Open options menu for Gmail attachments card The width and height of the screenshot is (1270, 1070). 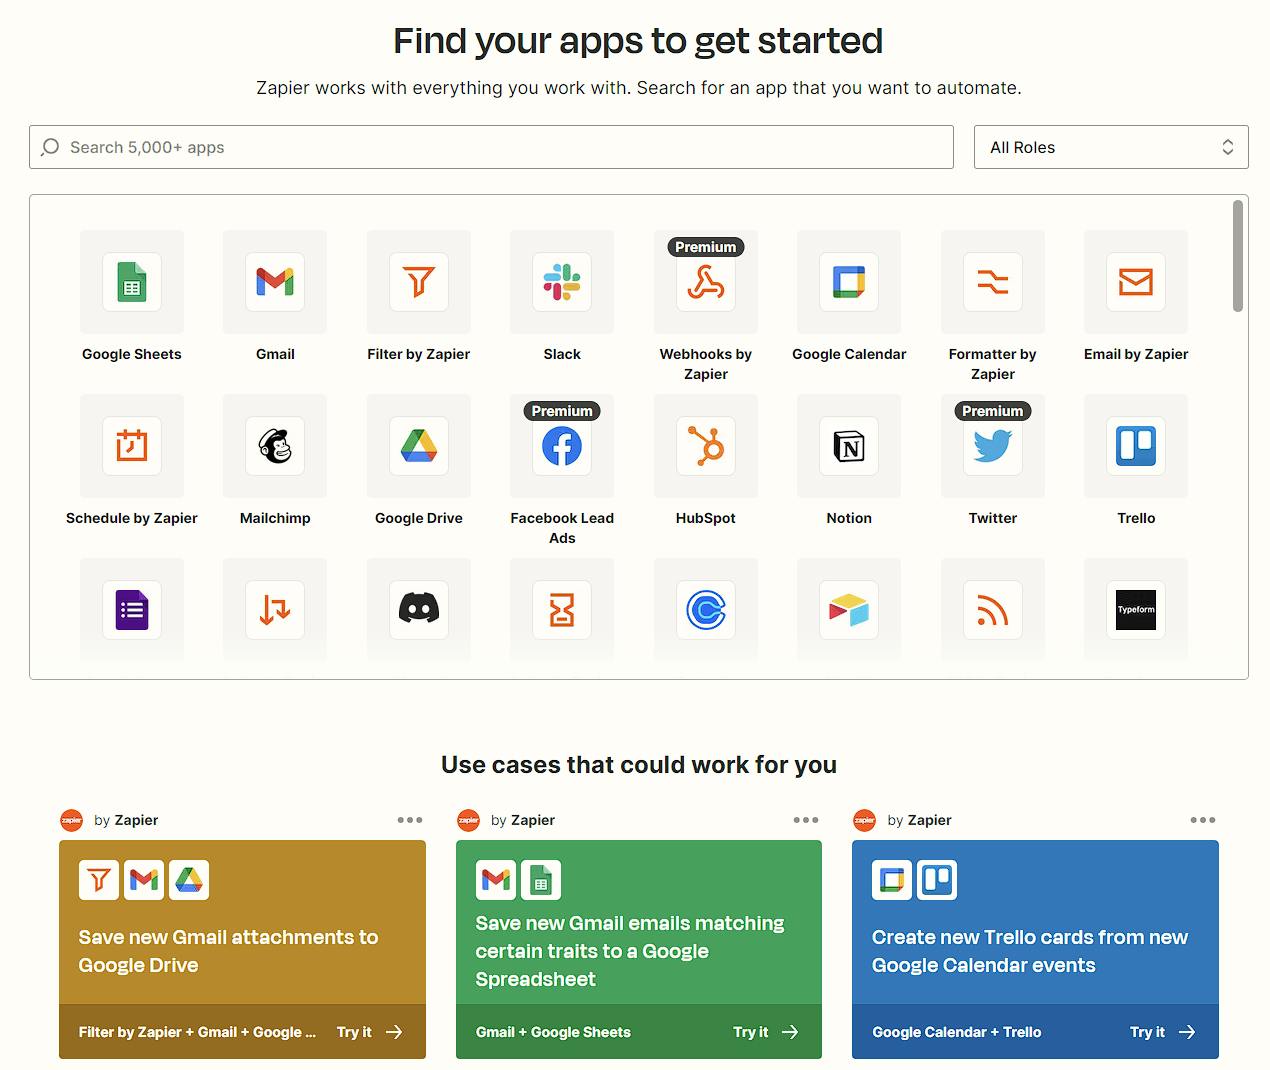click(x=410, y=820)
